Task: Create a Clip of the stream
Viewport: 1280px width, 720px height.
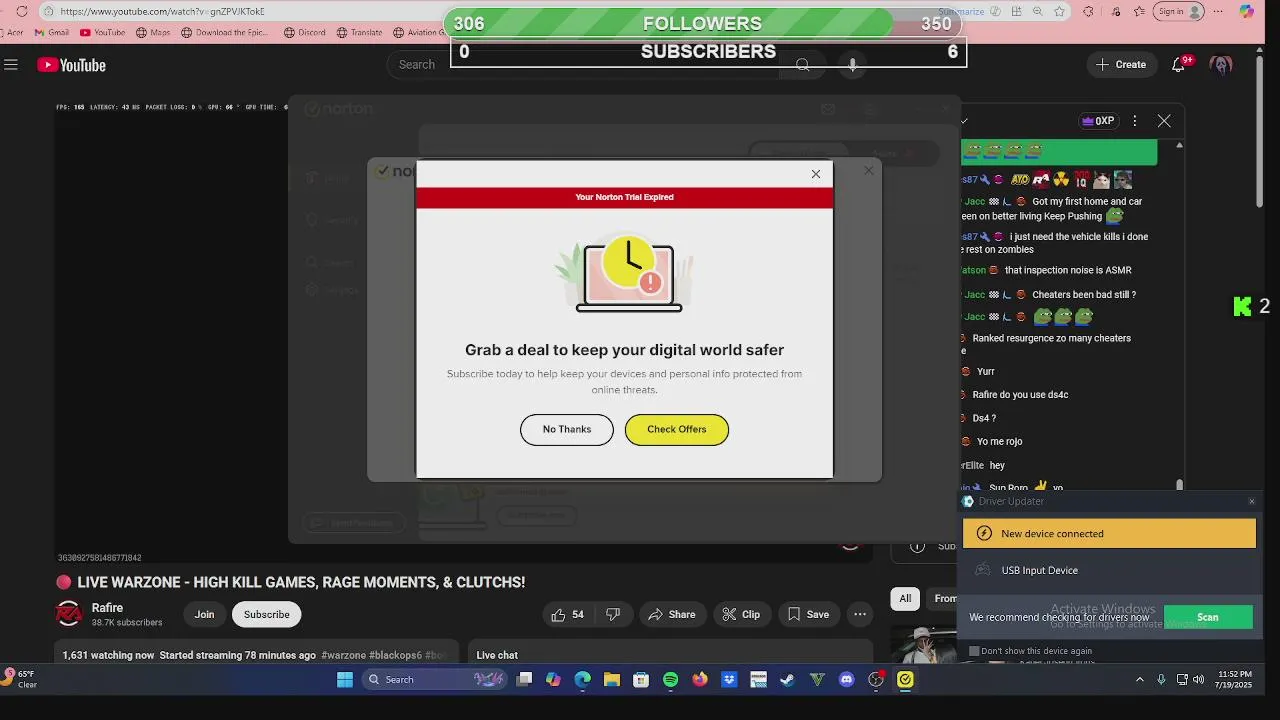Action: pyautogui.click(x=741, y=614)
